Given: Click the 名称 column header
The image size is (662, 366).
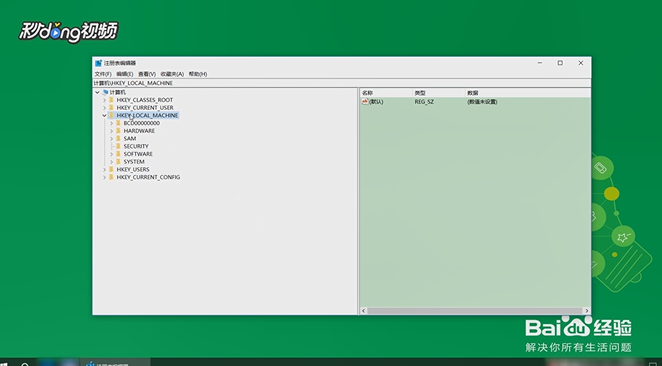Looking at the screenshot, I should [x=386, y=93].
